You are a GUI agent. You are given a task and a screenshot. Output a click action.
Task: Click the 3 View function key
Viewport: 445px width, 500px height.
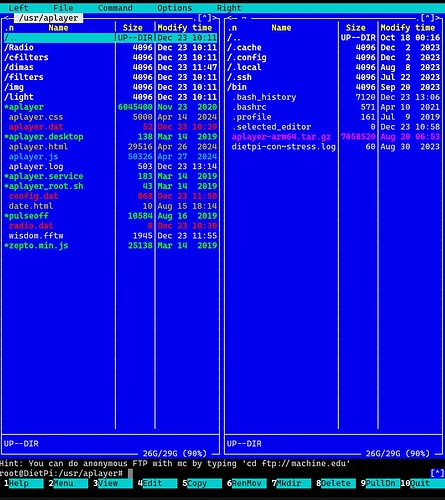coord(113,483)
